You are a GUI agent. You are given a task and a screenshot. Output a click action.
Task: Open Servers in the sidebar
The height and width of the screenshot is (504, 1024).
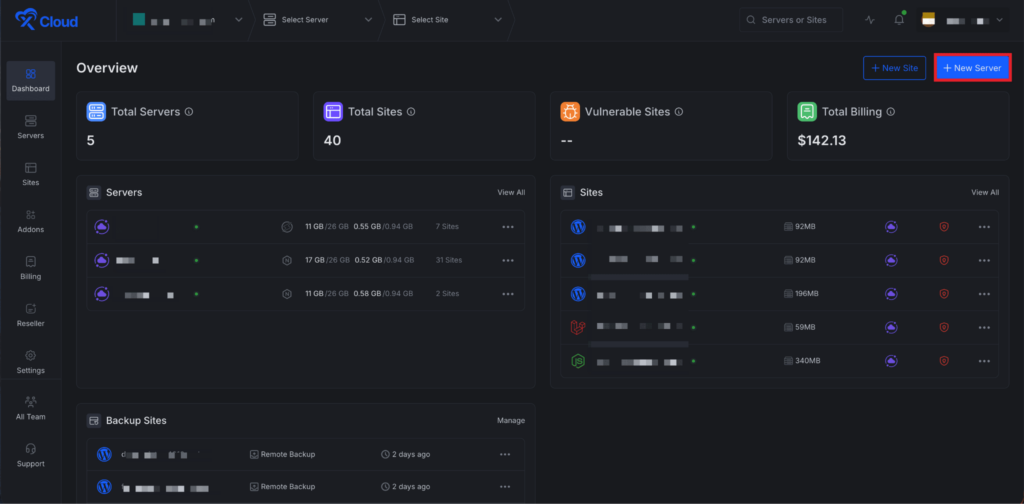tap(31, 127)
